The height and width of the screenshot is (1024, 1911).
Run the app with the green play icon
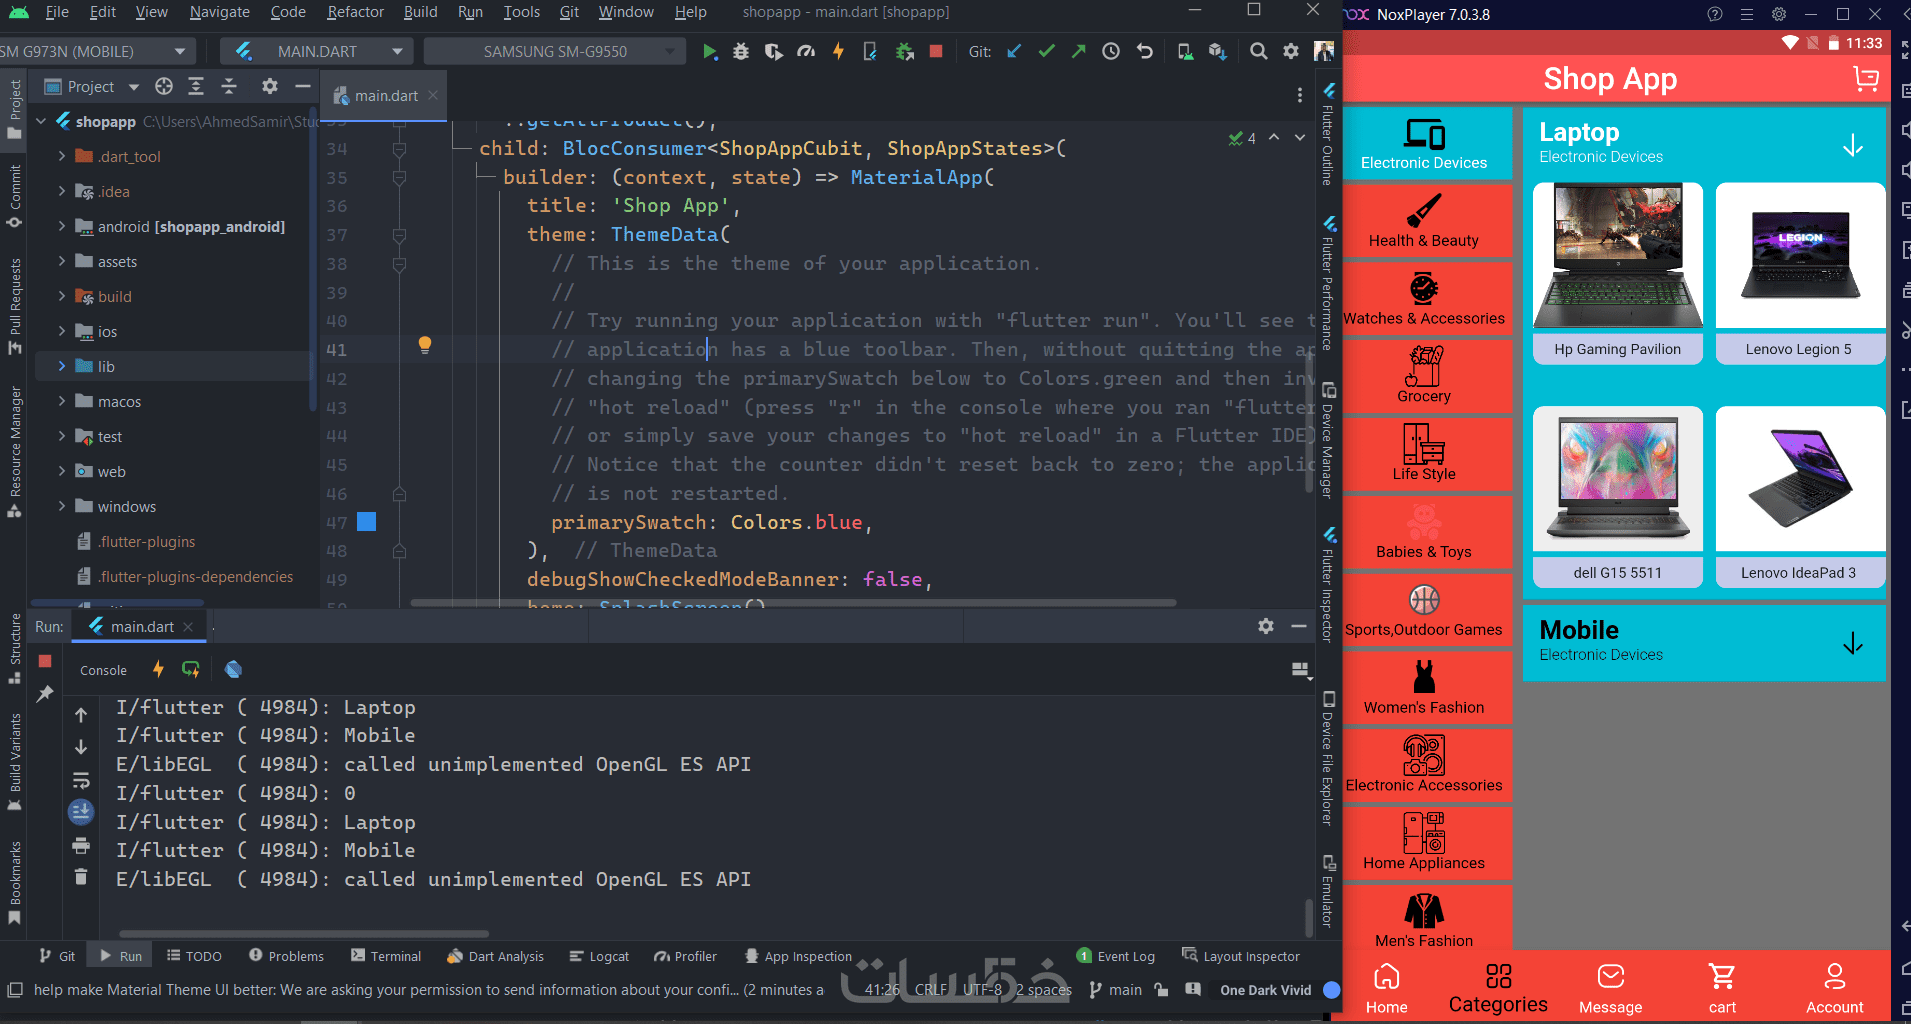(709, 51)
